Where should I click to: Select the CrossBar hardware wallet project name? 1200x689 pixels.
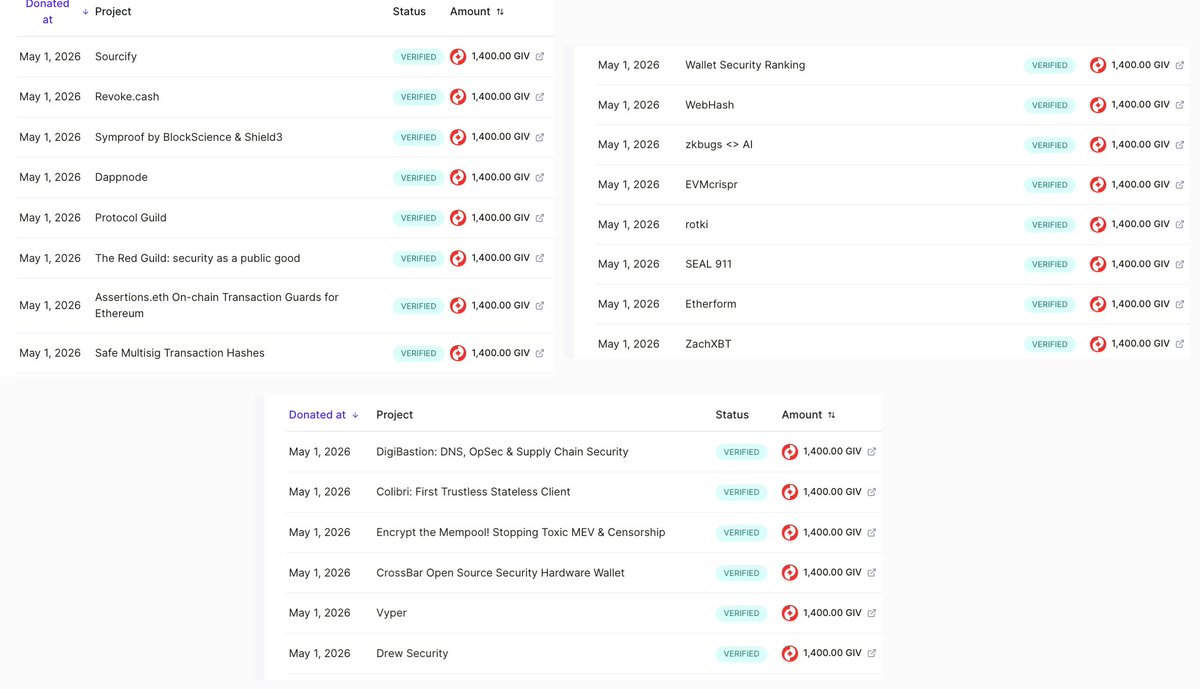[500, 573]
